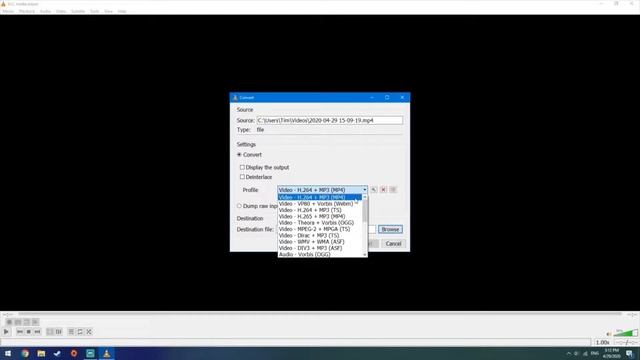Choose Video - Dirac + MP3 (TS) profile
The height and width of the screenshot is (360, 640).
[x=320, y=236]
